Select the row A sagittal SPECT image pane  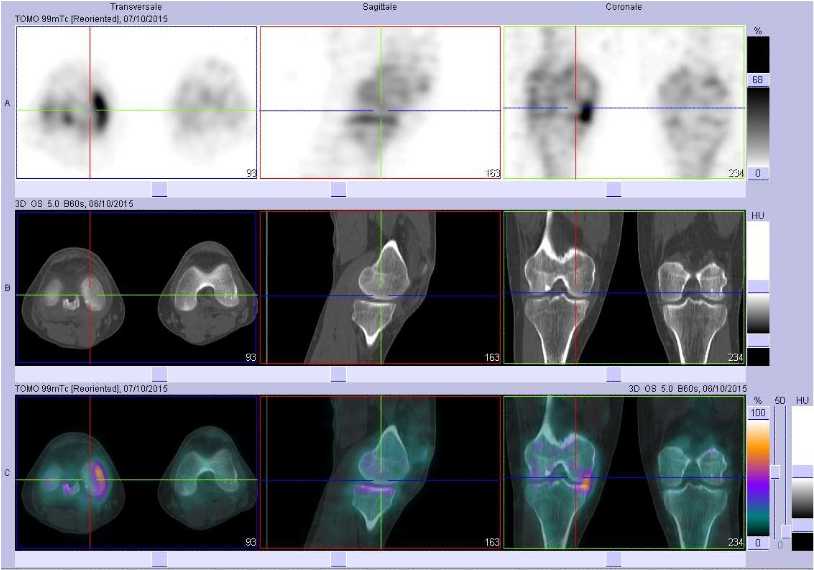[380, 103]
